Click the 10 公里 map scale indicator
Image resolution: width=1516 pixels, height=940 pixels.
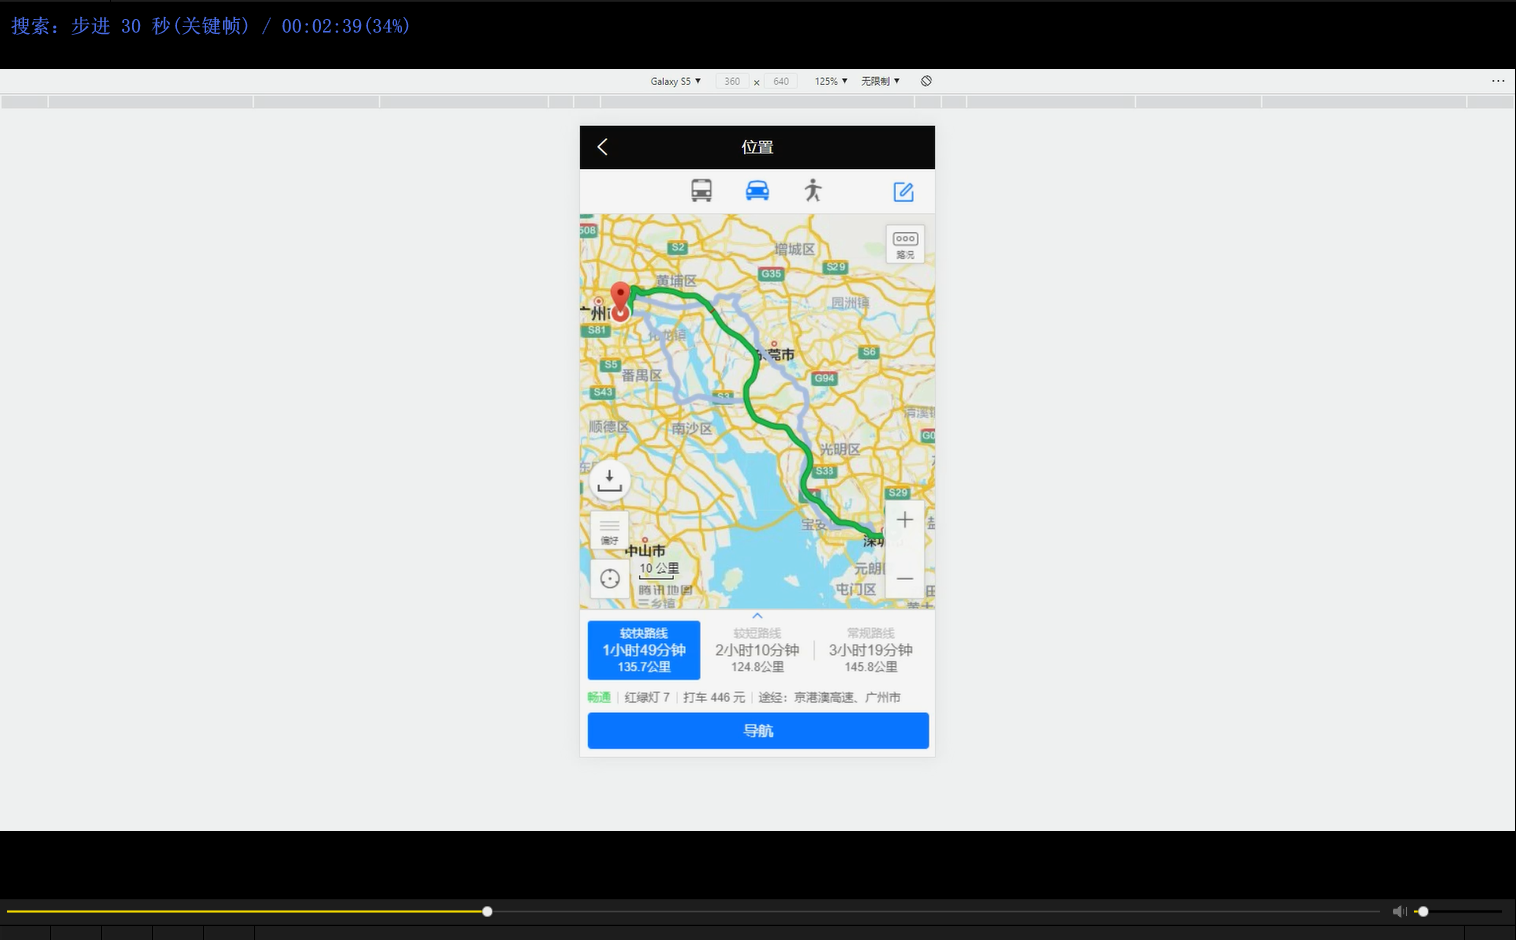pos(659,569)
